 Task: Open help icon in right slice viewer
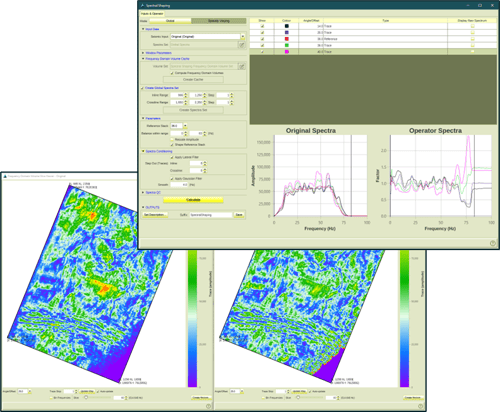[421, 406]
